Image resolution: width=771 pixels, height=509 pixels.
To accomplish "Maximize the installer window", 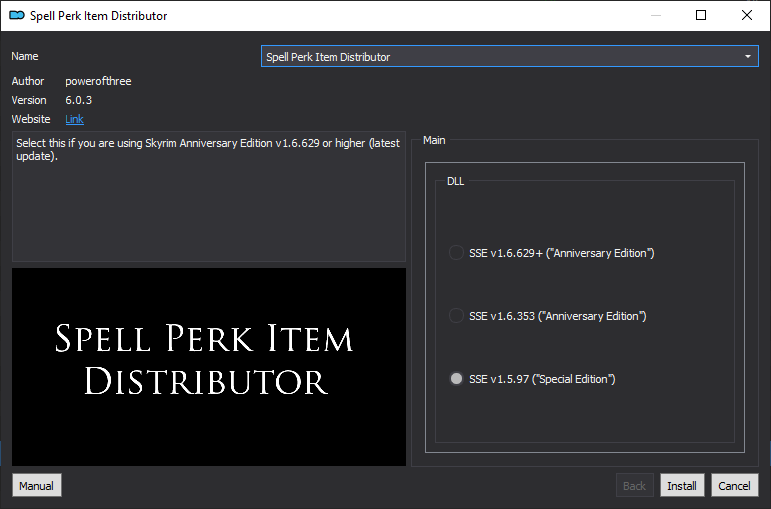I will coord(701,15).
